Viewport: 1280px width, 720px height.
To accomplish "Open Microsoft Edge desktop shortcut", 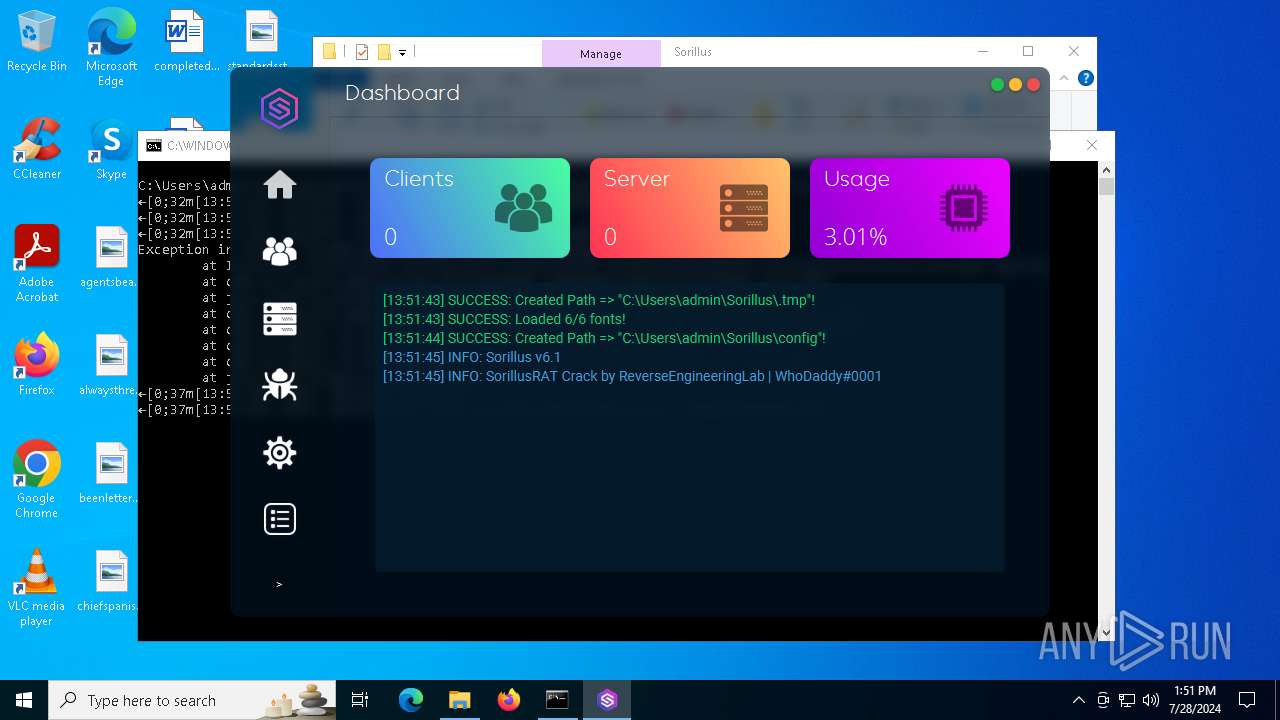I will point(111,47).
